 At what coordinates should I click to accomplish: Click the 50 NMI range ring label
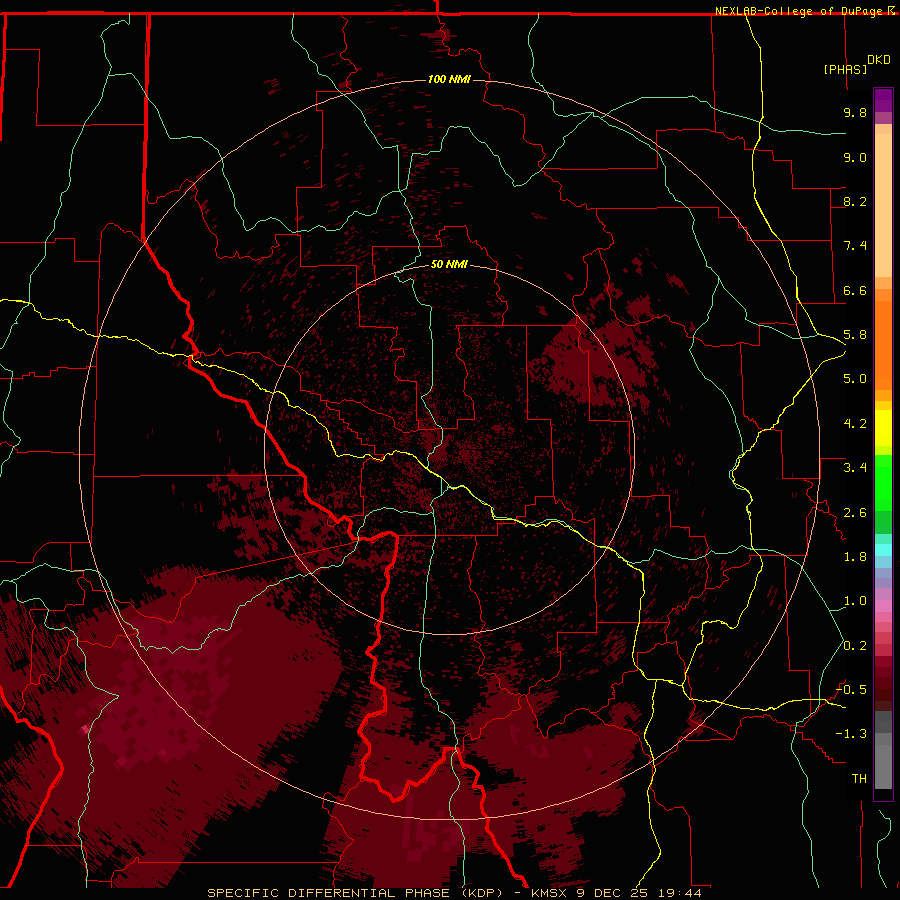(449, 264)
